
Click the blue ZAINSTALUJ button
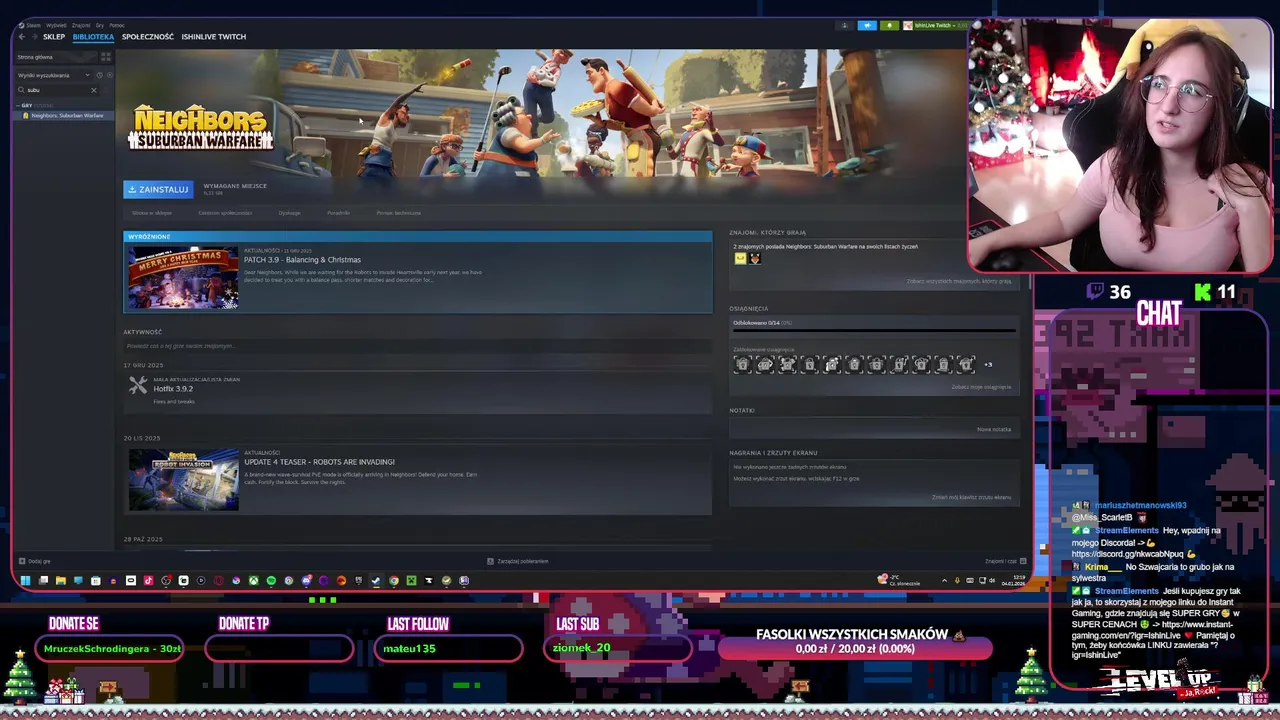tap(158, 189)
